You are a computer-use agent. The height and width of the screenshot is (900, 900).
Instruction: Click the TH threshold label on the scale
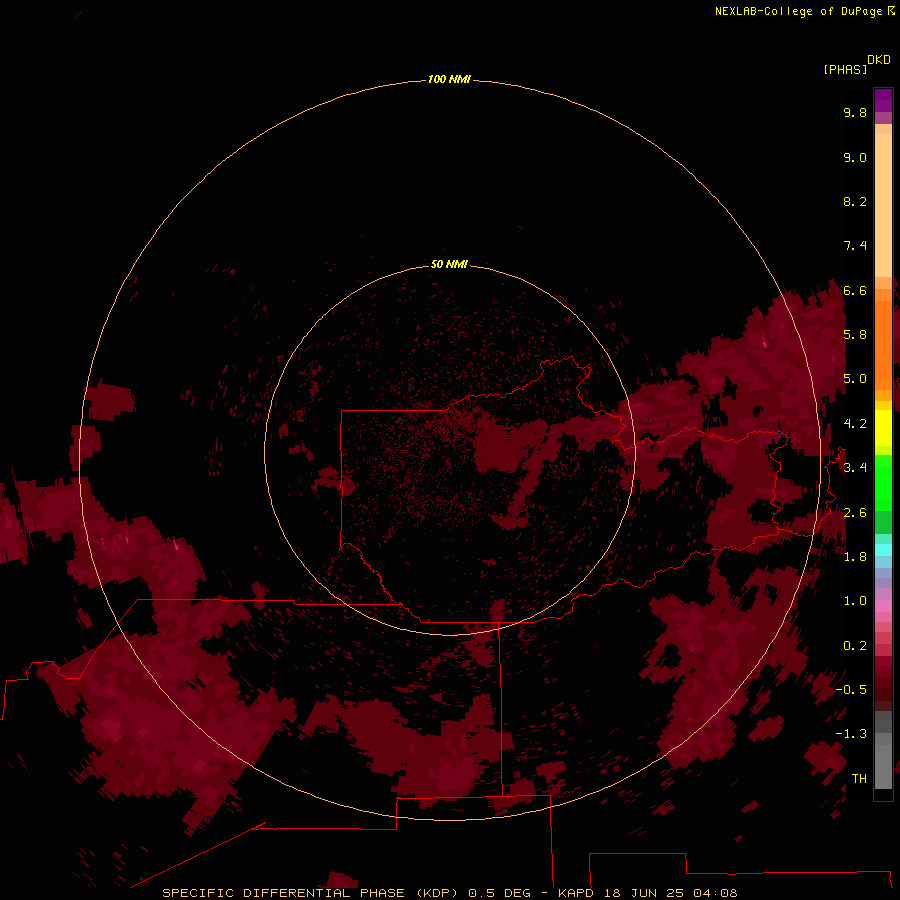click(x=859, y=779)
